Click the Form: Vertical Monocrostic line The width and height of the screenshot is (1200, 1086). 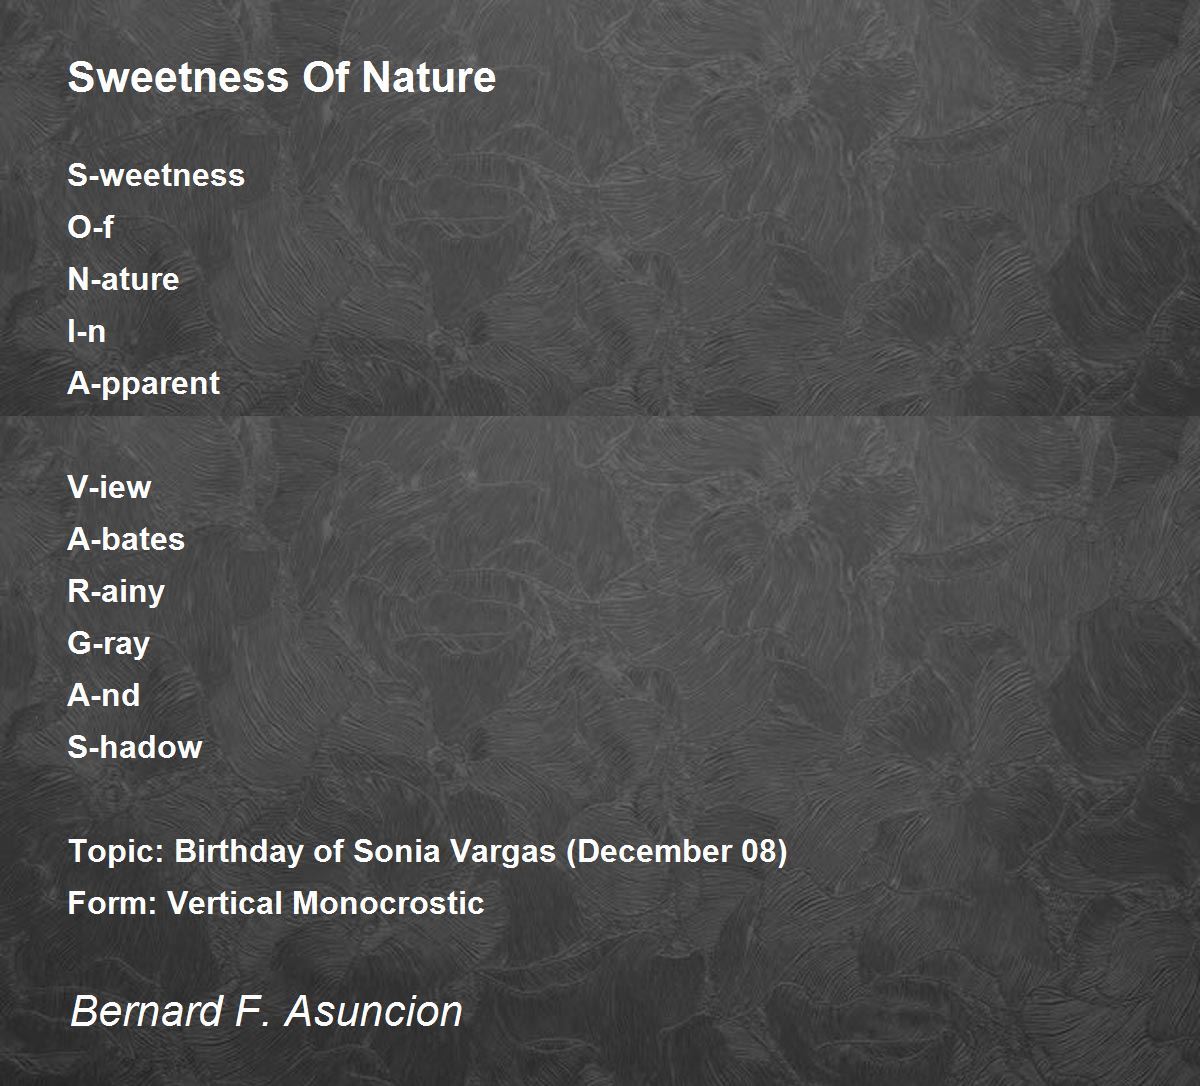tap(276, 903)
